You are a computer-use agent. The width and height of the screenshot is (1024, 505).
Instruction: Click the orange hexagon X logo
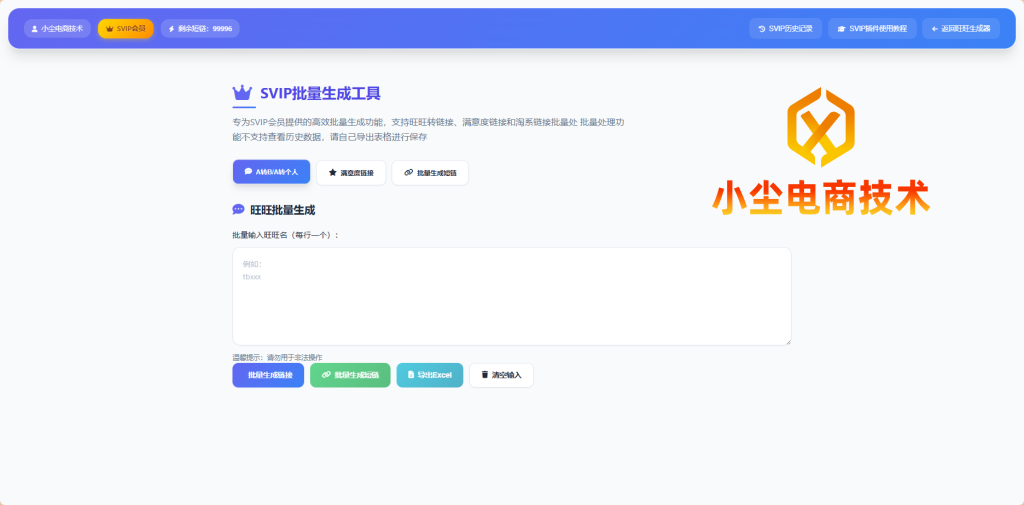coord(820,129)
